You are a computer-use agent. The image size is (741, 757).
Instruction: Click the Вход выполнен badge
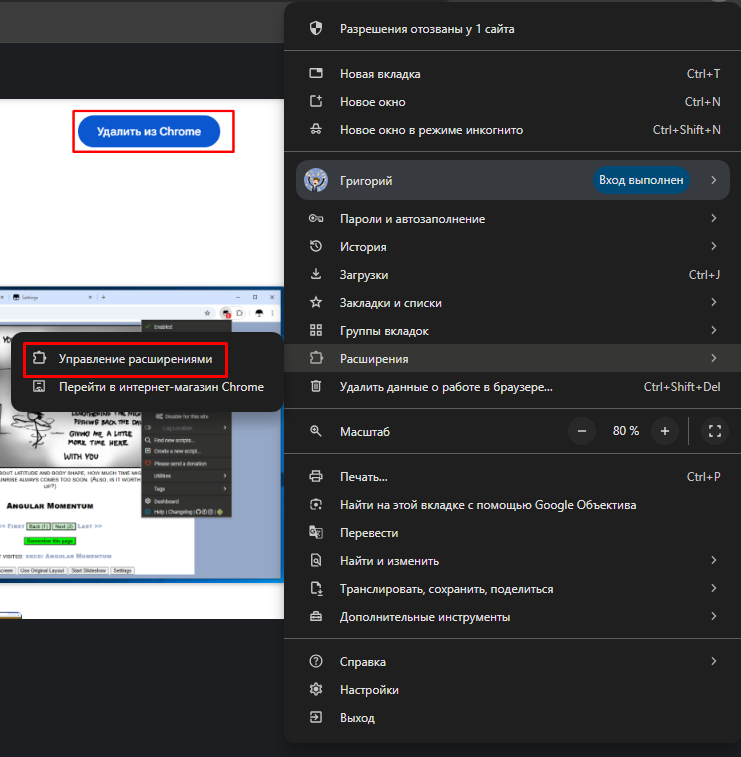641,180
